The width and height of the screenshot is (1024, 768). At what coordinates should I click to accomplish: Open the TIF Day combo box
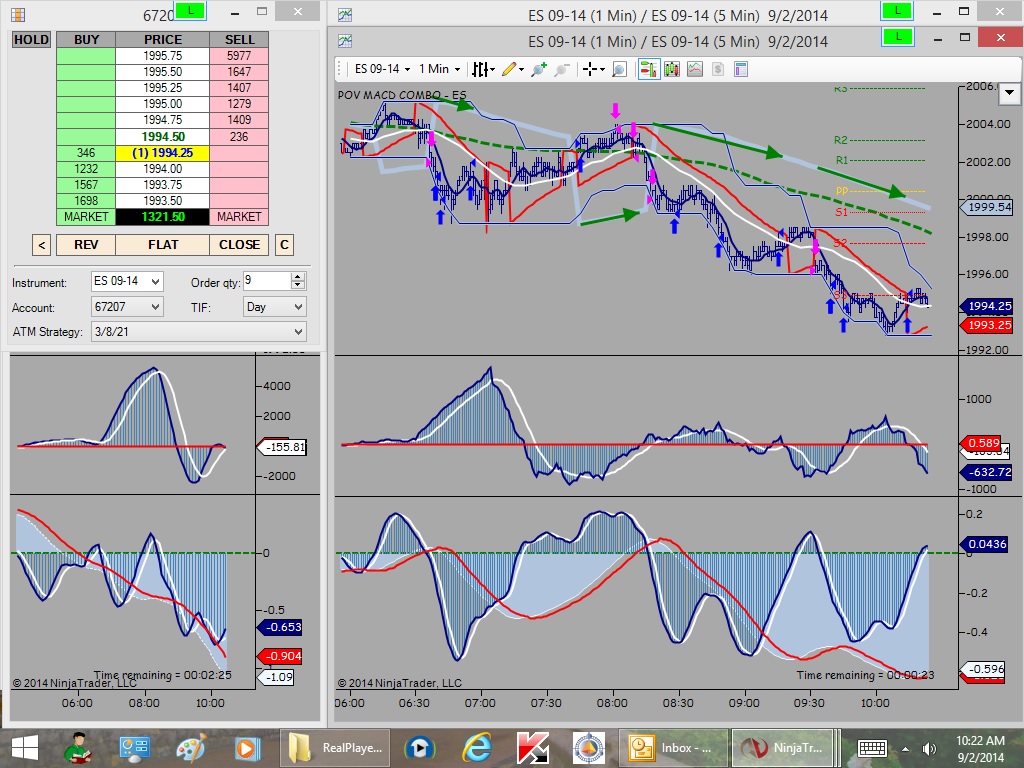point(274,306)
